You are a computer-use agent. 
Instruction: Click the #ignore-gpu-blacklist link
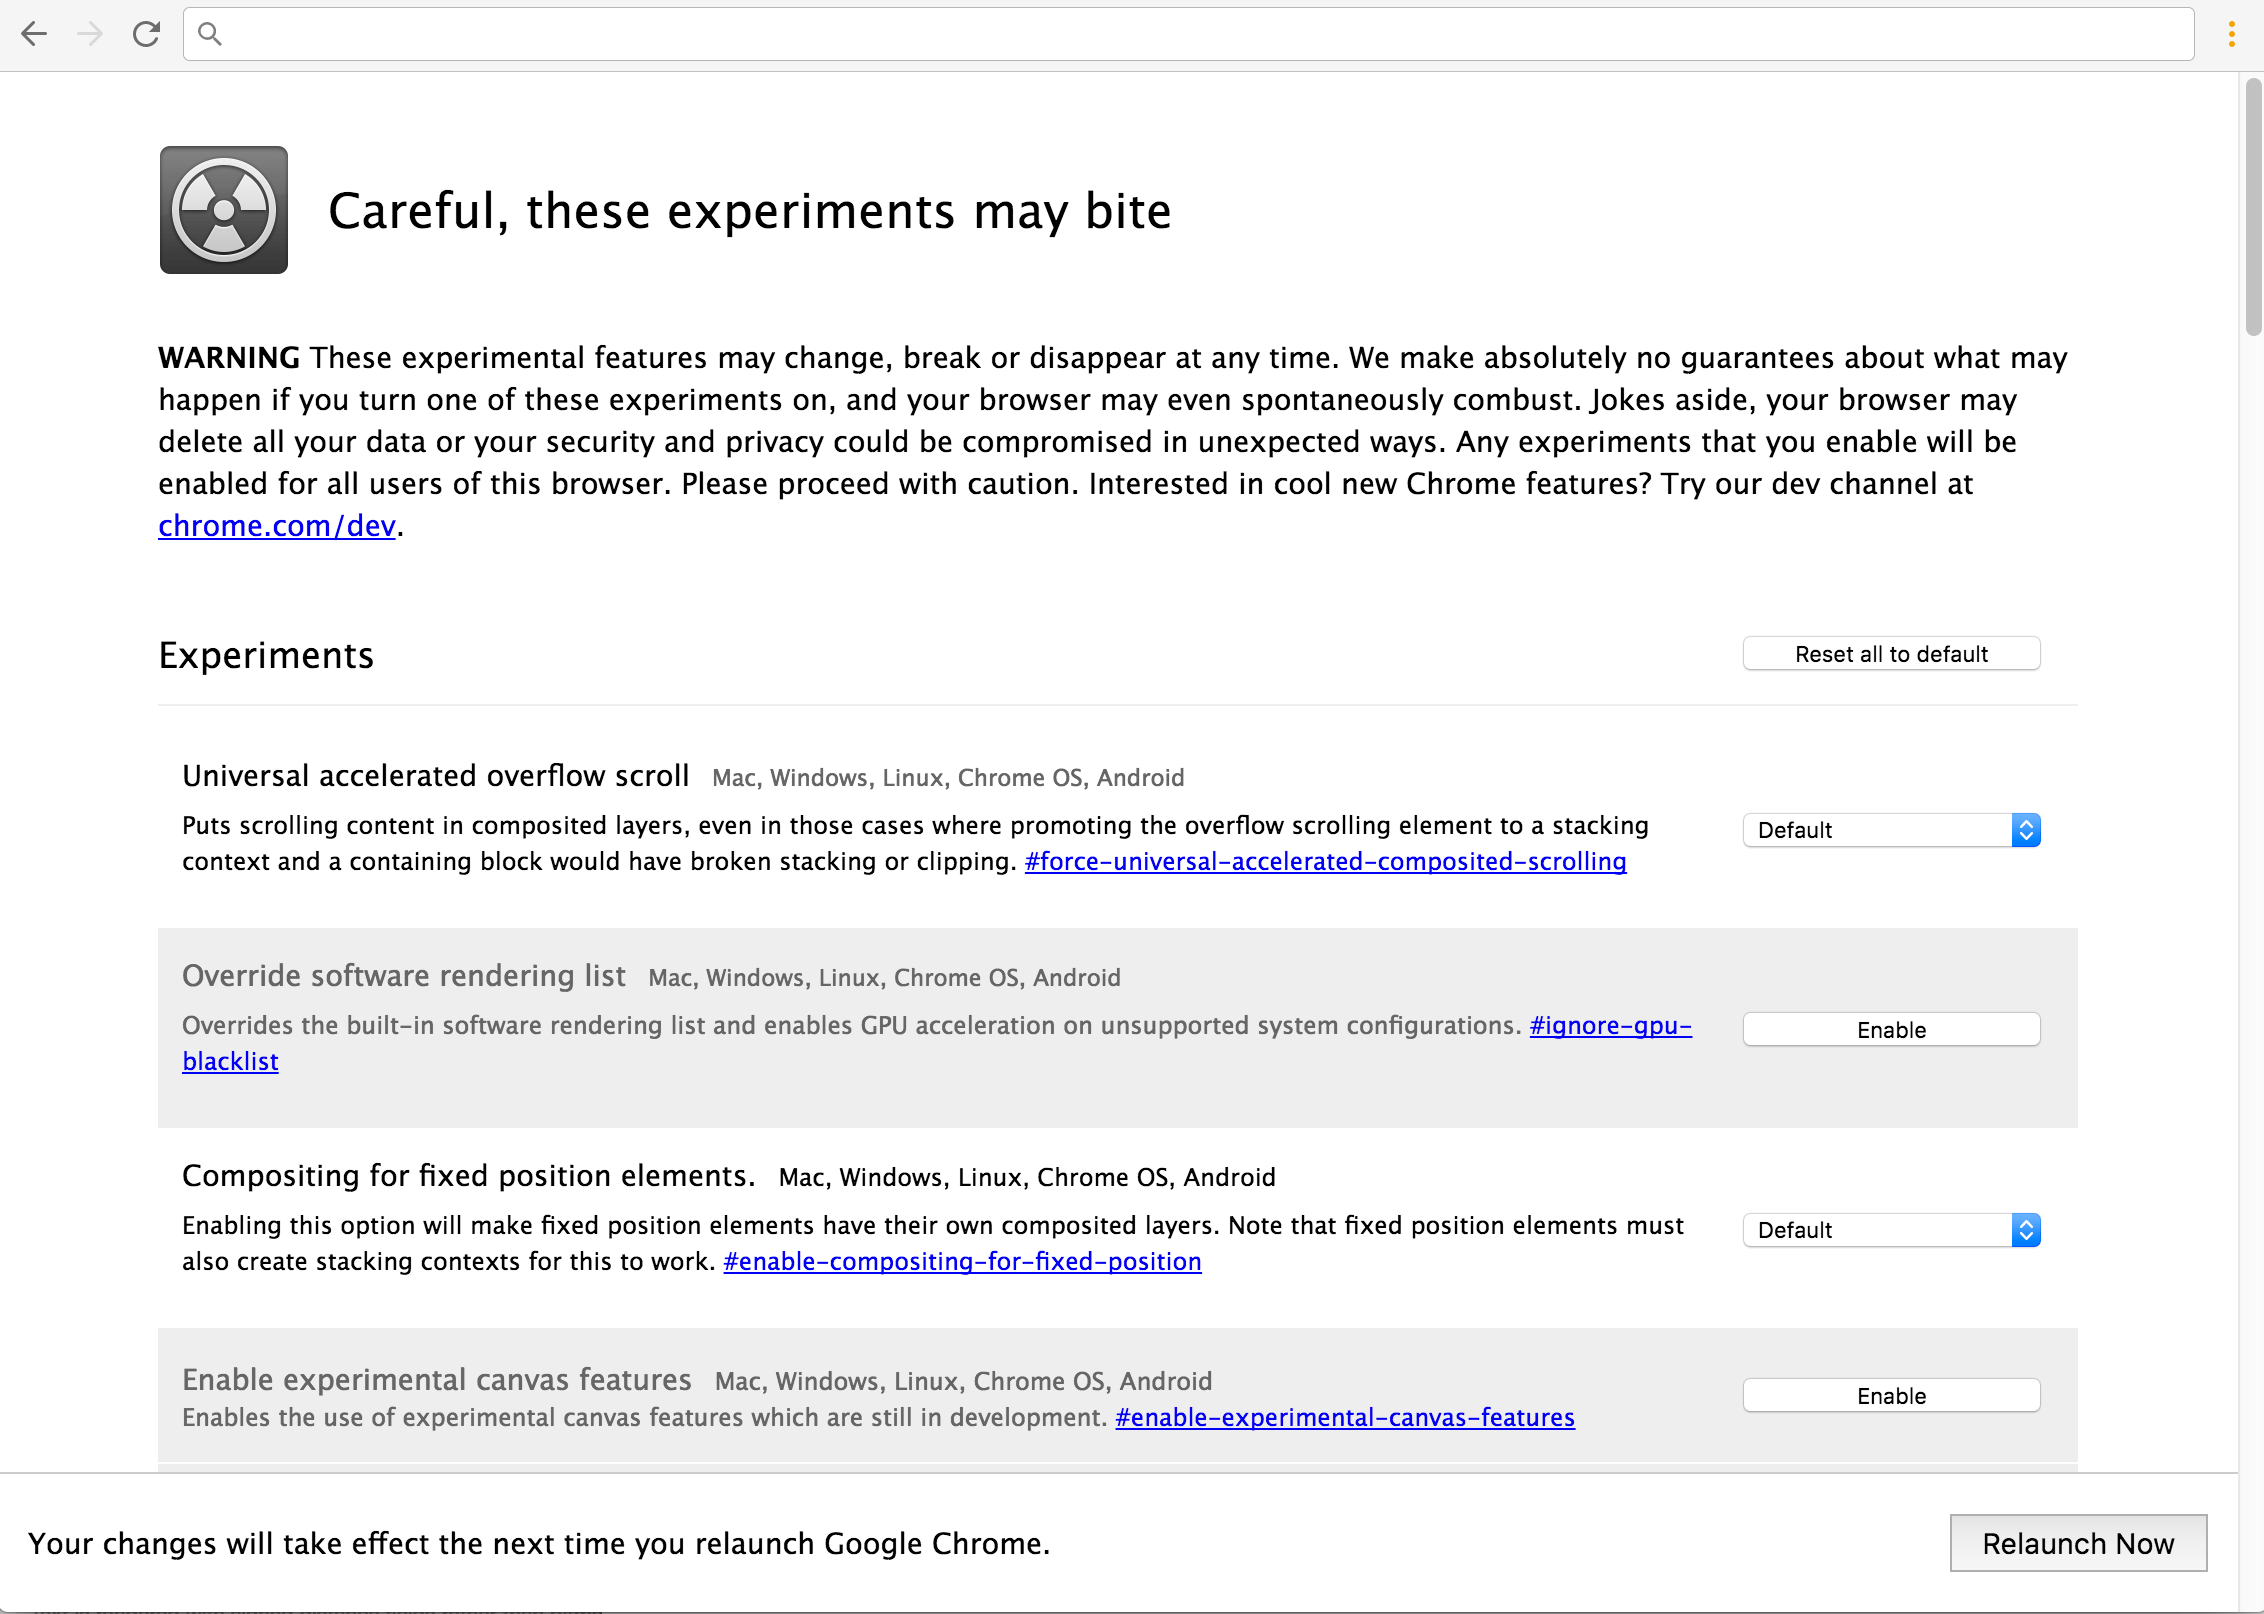(1610, 1026)
